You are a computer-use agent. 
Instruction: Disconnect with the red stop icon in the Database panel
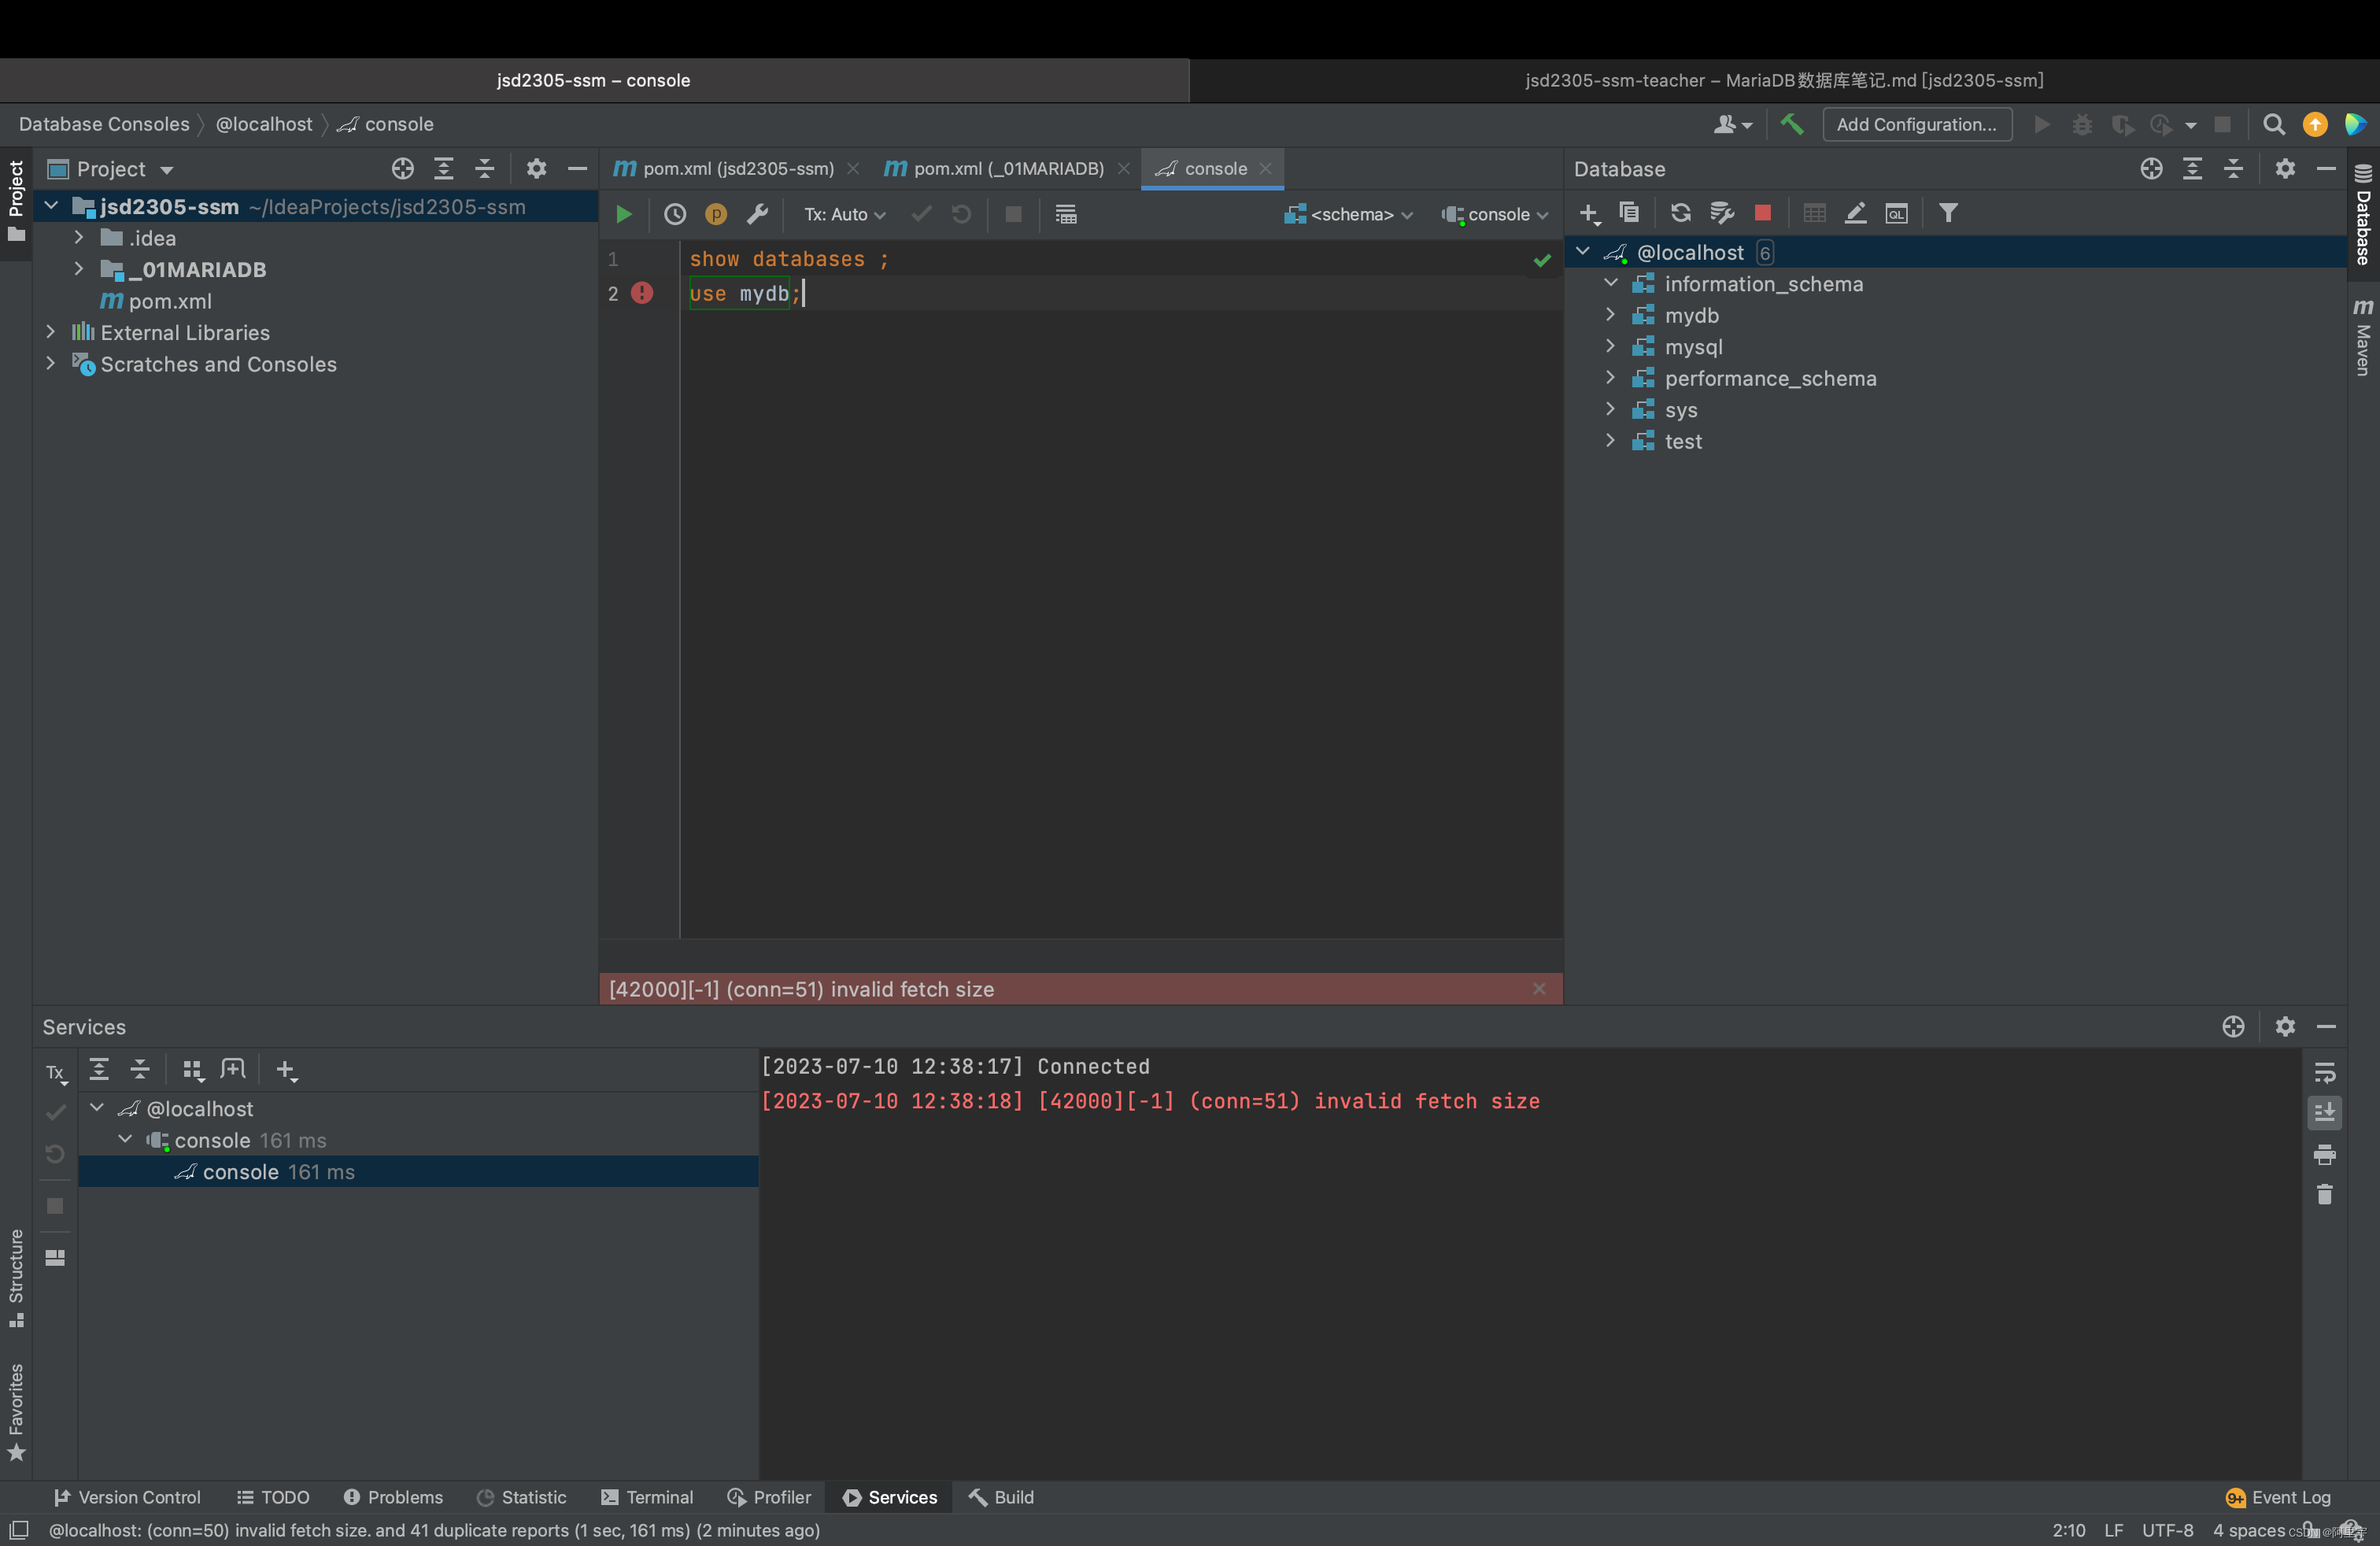[1762, 213]
